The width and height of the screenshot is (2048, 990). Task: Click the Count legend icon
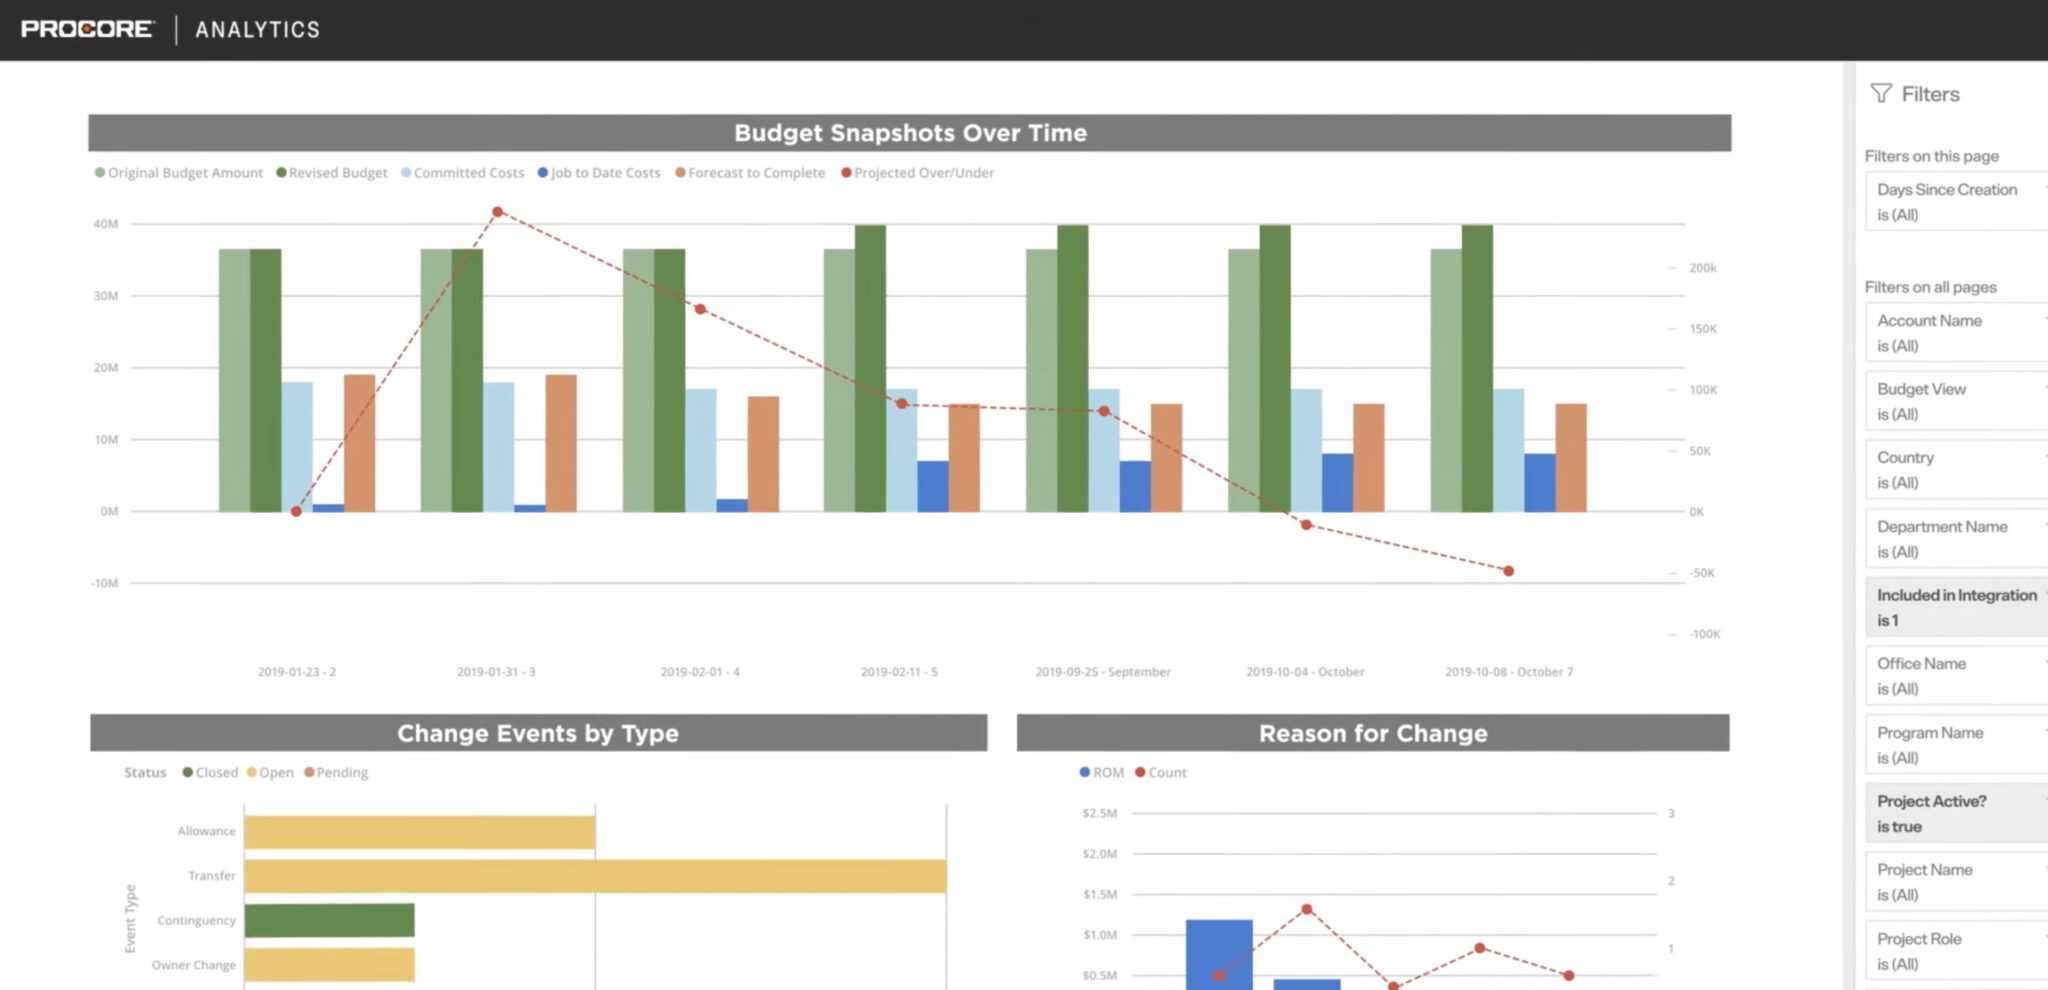pos(1138,772)
